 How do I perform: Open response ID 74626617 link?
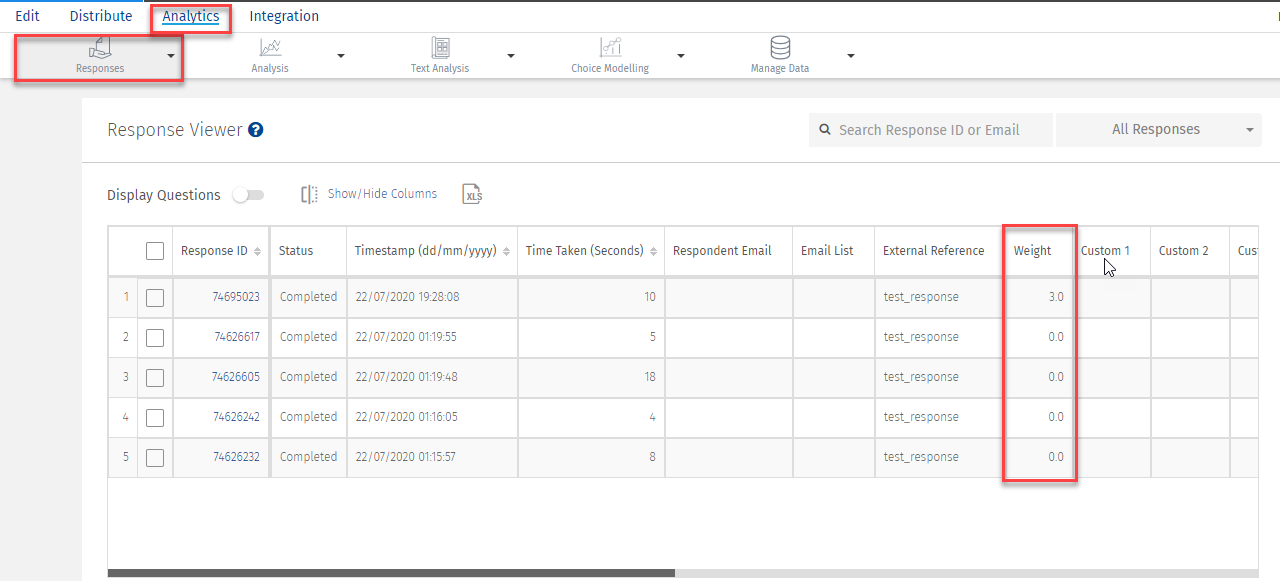pos(236,337)
